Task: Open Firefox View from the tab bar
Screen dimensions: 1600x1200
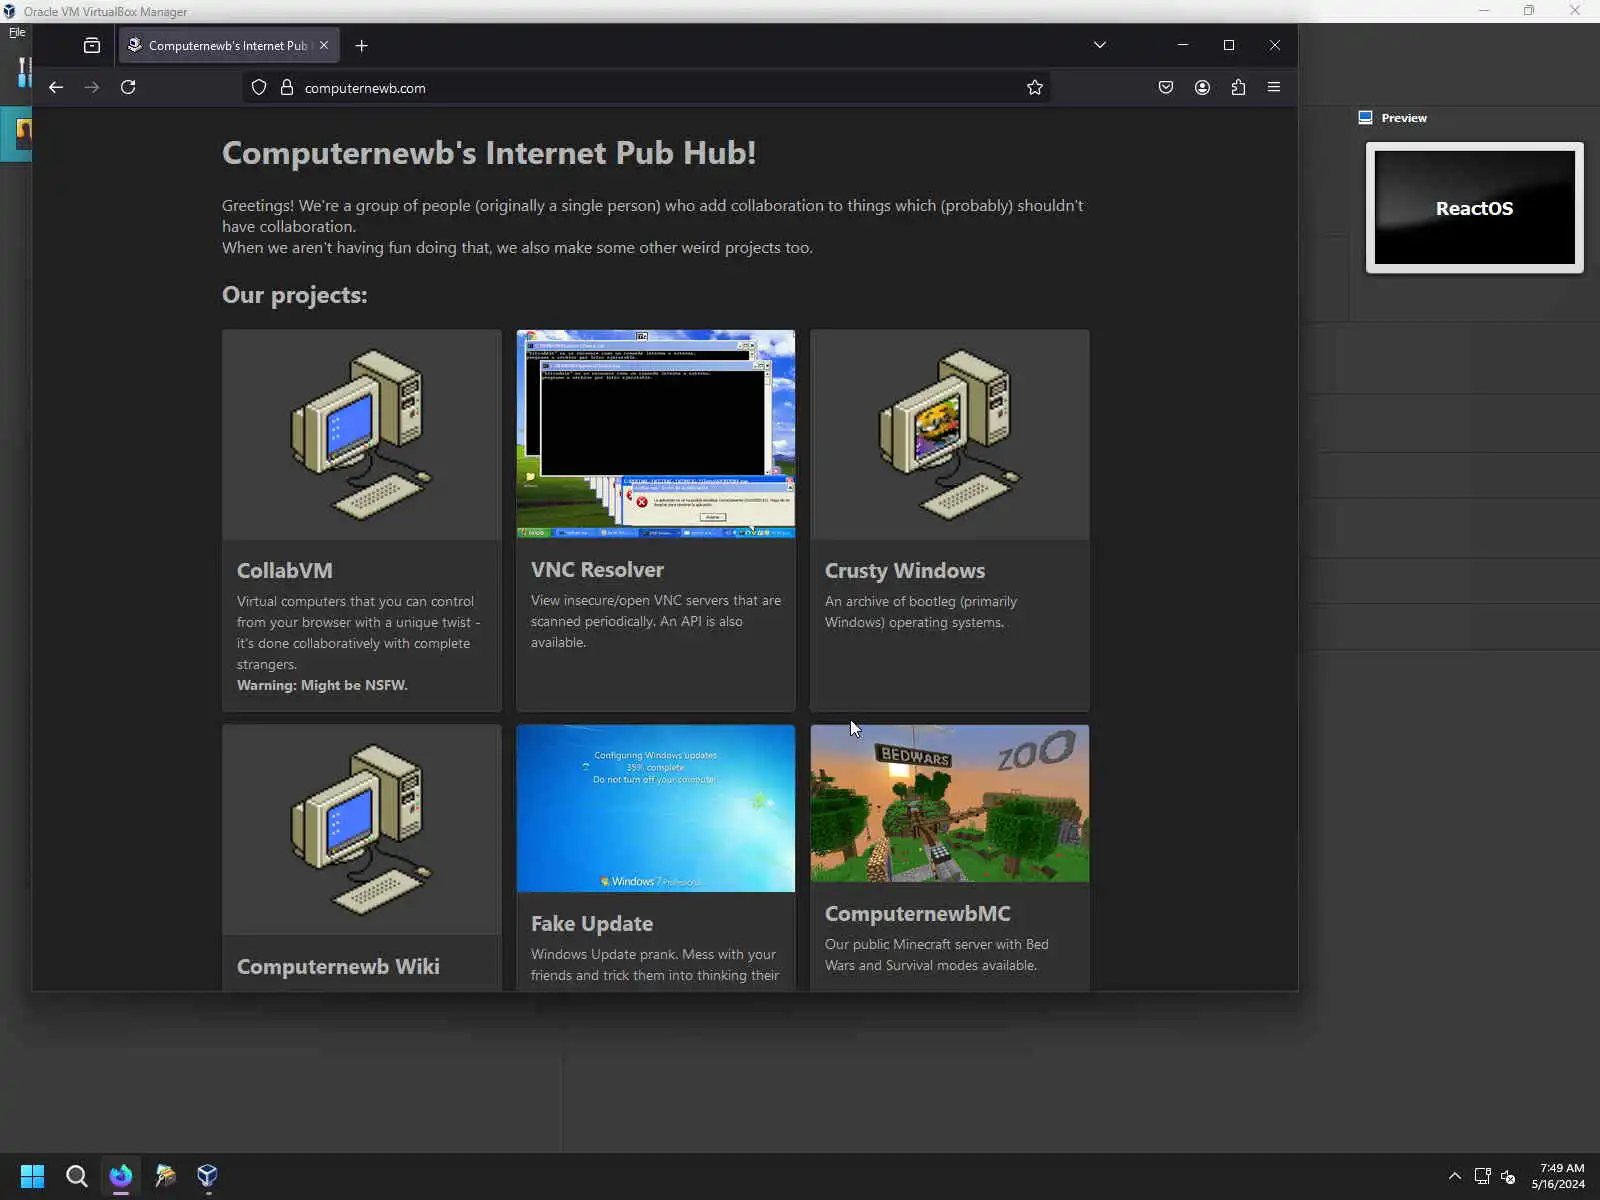Action: tap(92, 45)
